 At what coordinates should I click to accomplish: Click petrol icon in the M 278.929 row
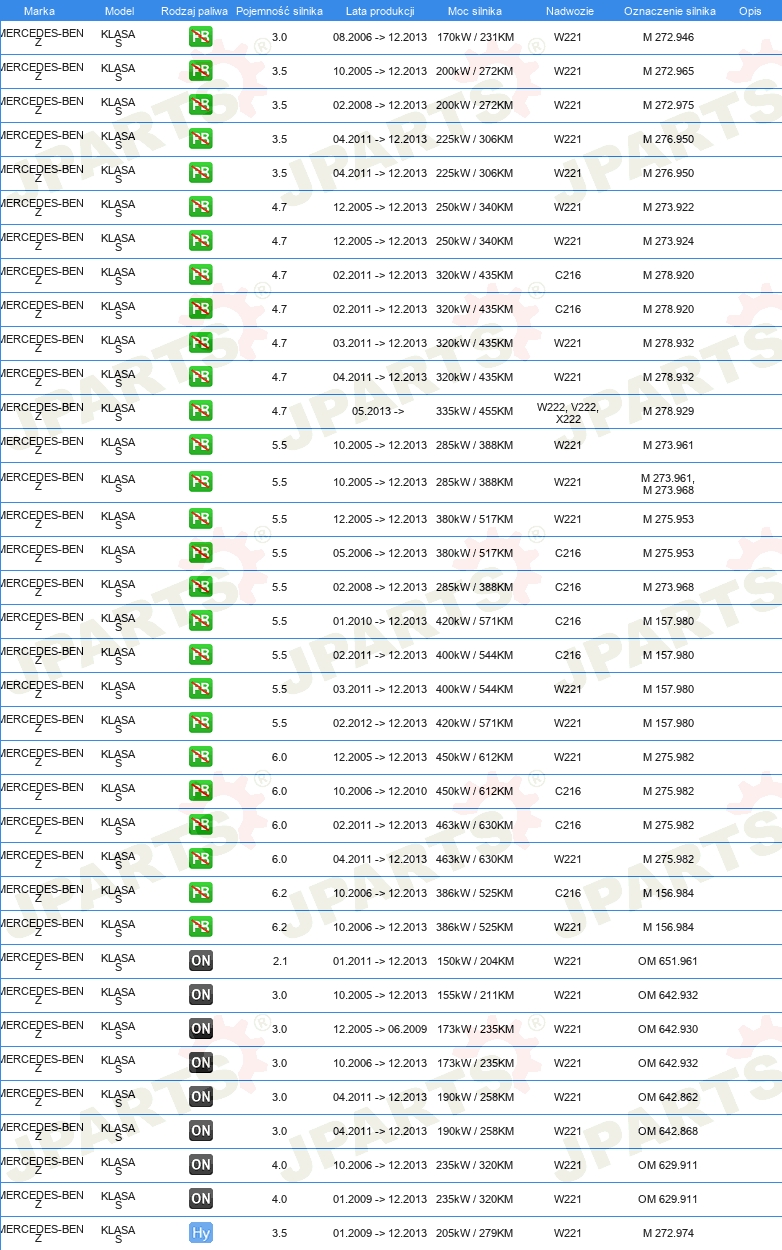tap(200, 412)
